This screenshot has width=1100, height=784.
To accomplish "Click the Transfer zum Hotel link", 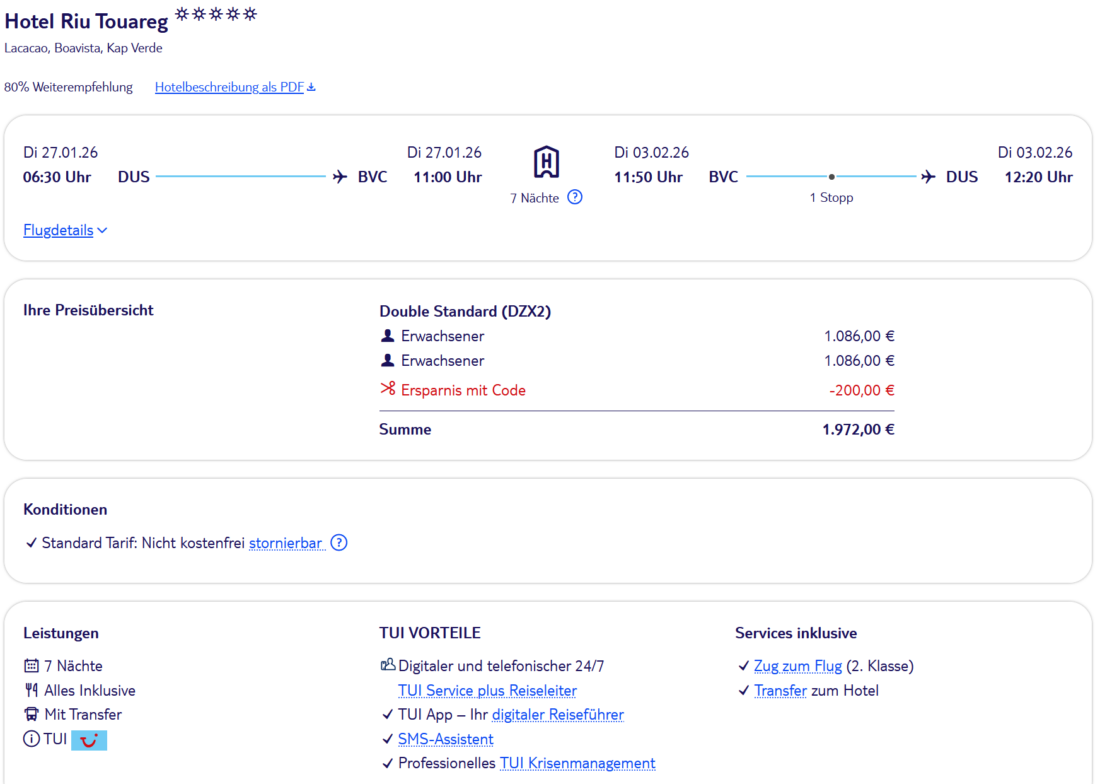I will (780, 690).
